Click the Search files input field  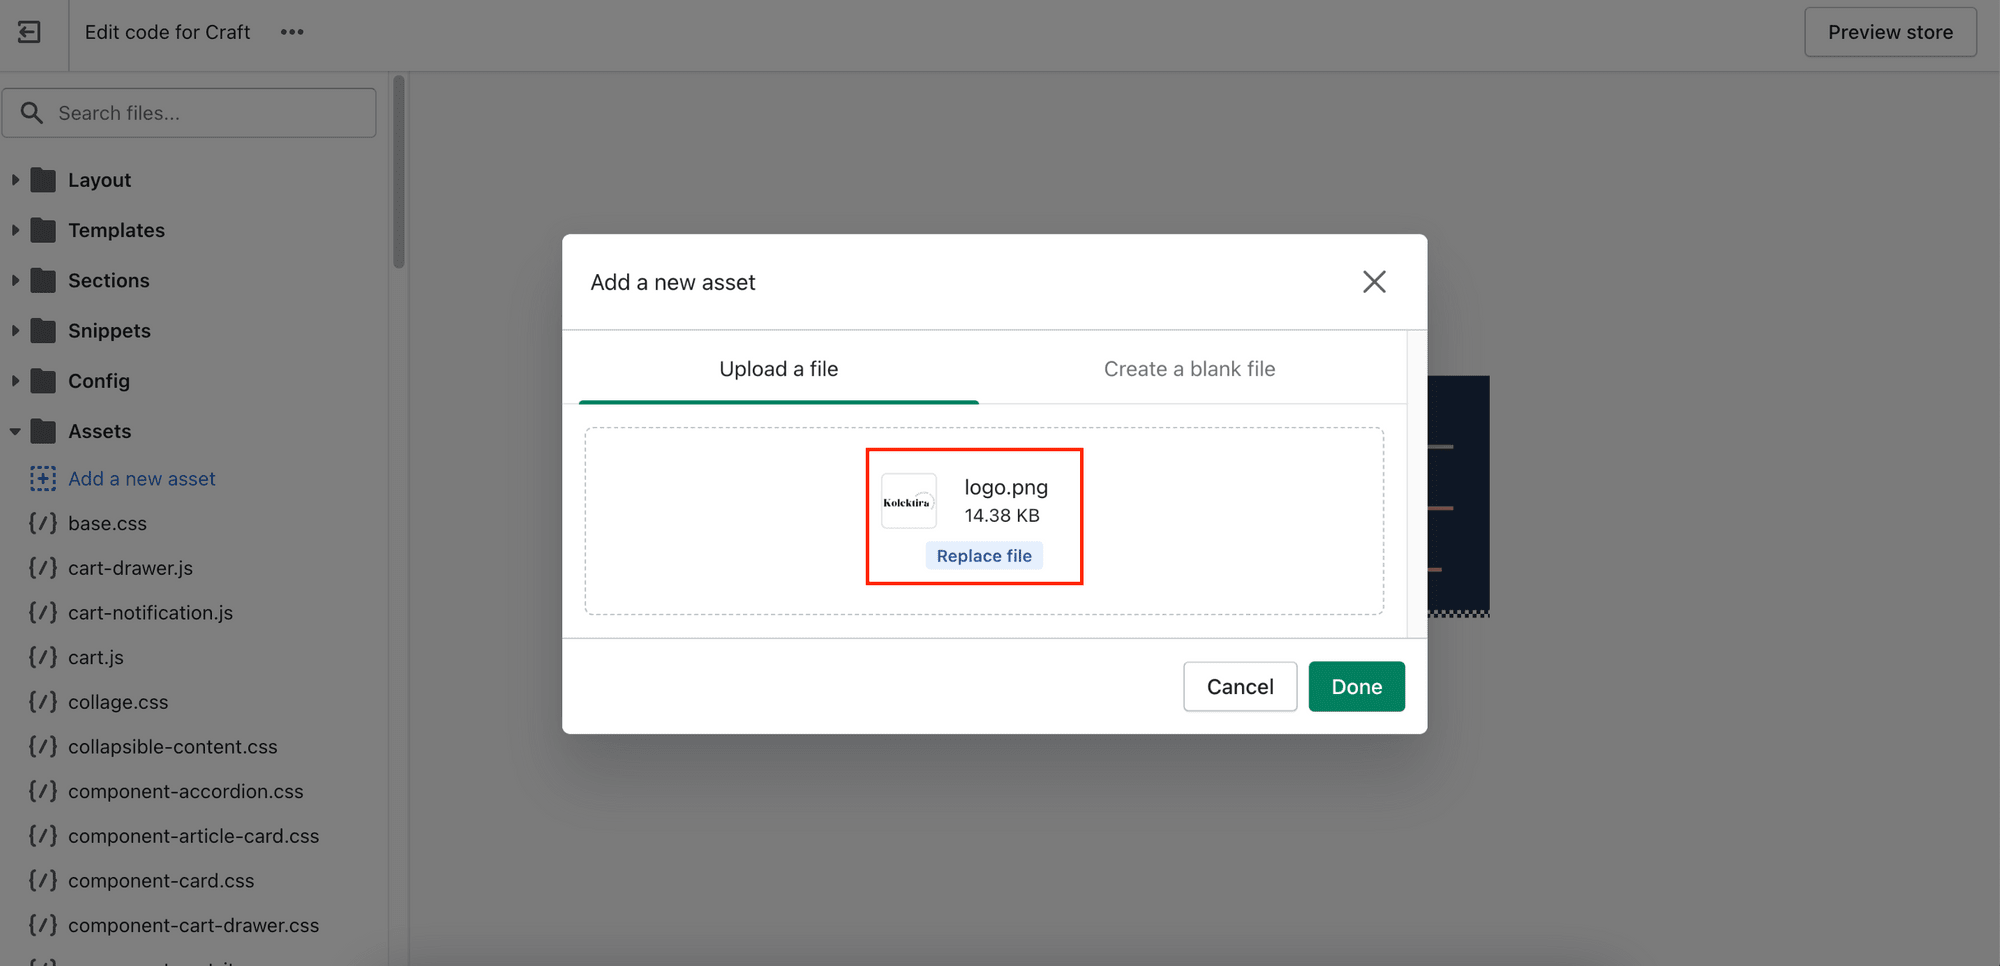pos(190,112)
